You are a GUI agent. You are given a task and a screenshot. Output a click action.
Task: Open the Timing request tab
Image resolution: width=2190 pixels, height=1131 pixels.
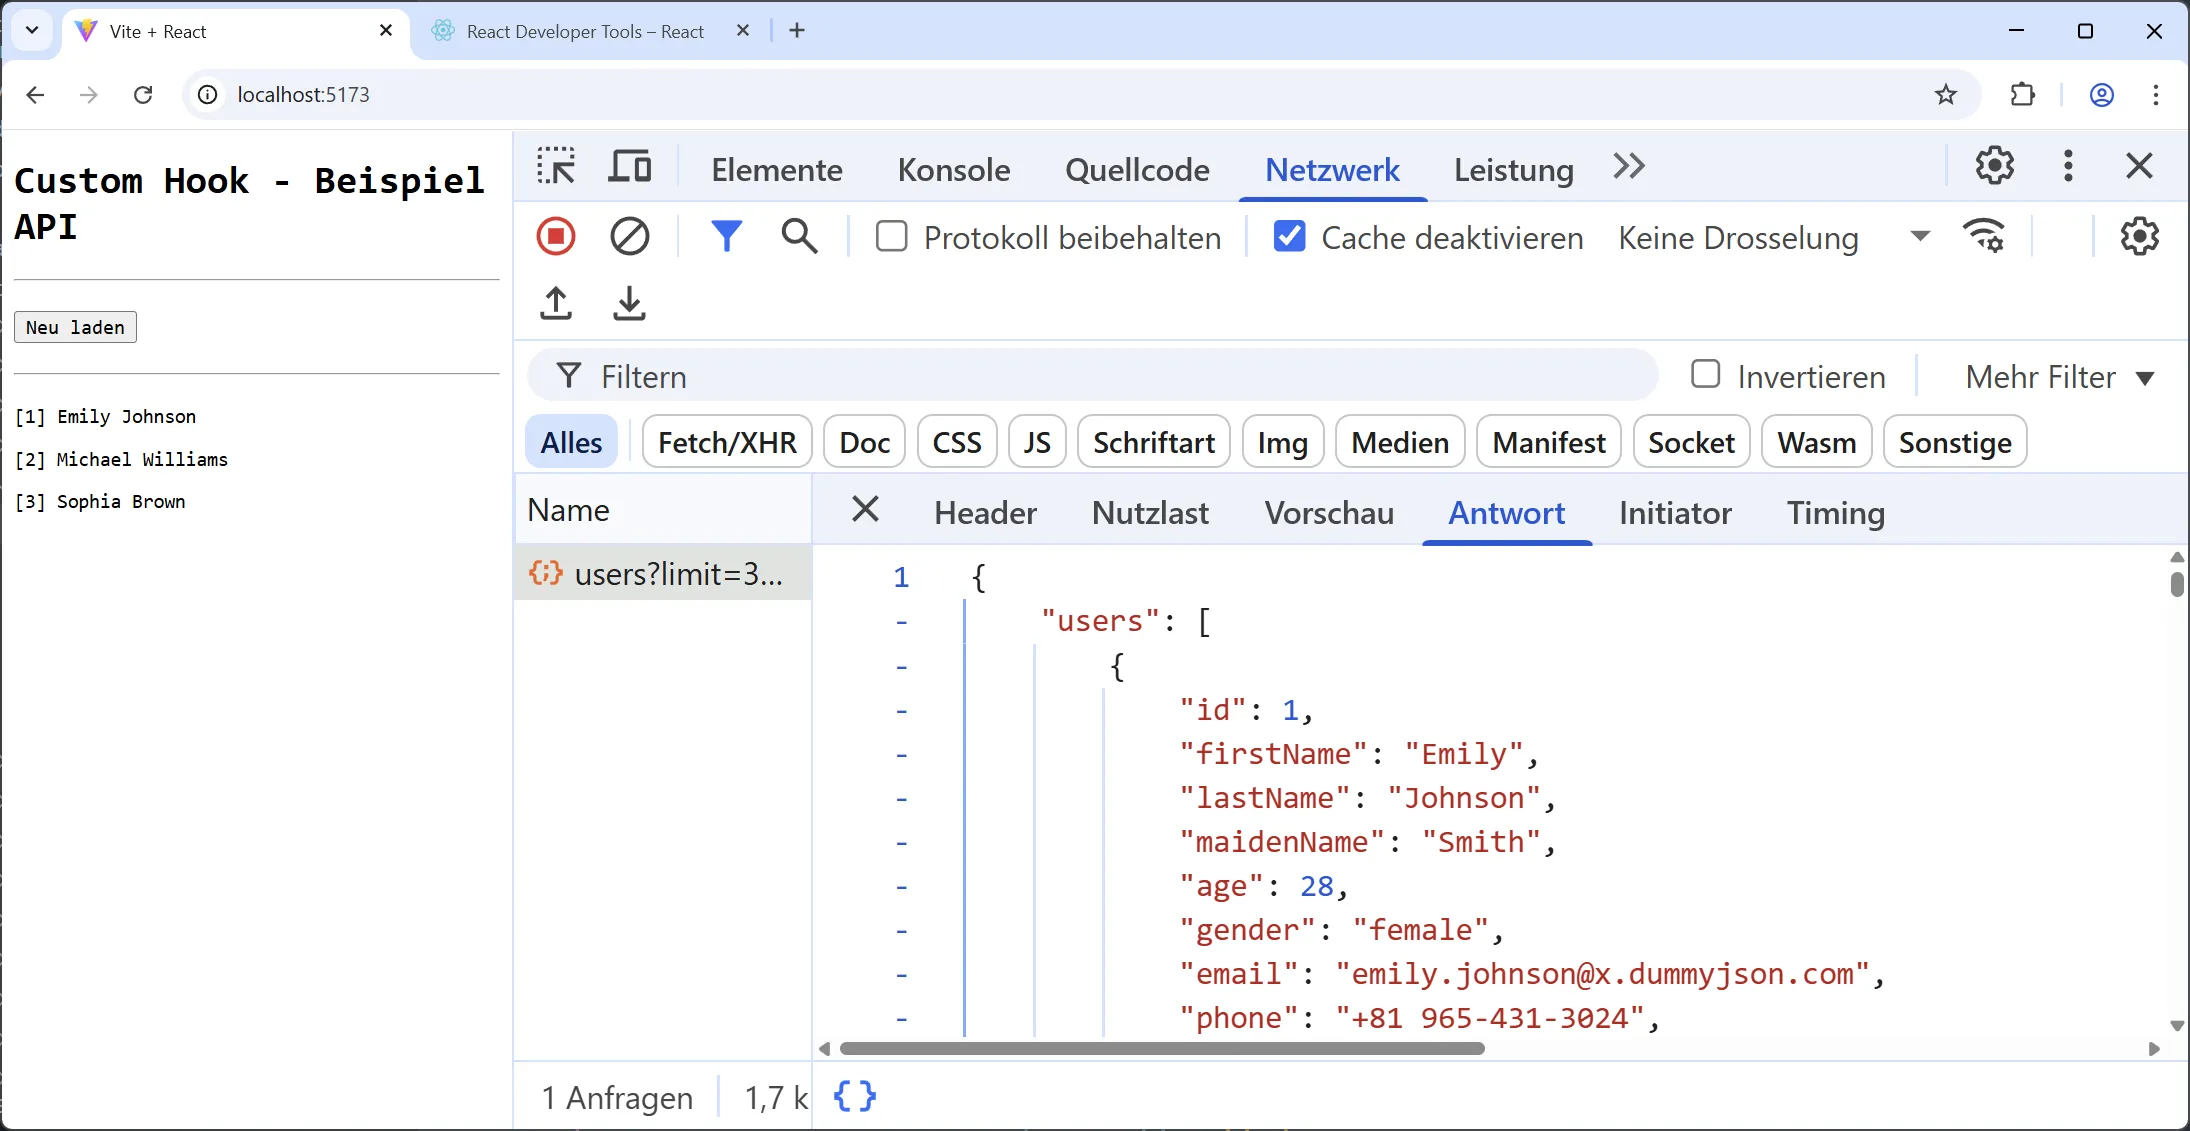click(x=1836, y=512)
